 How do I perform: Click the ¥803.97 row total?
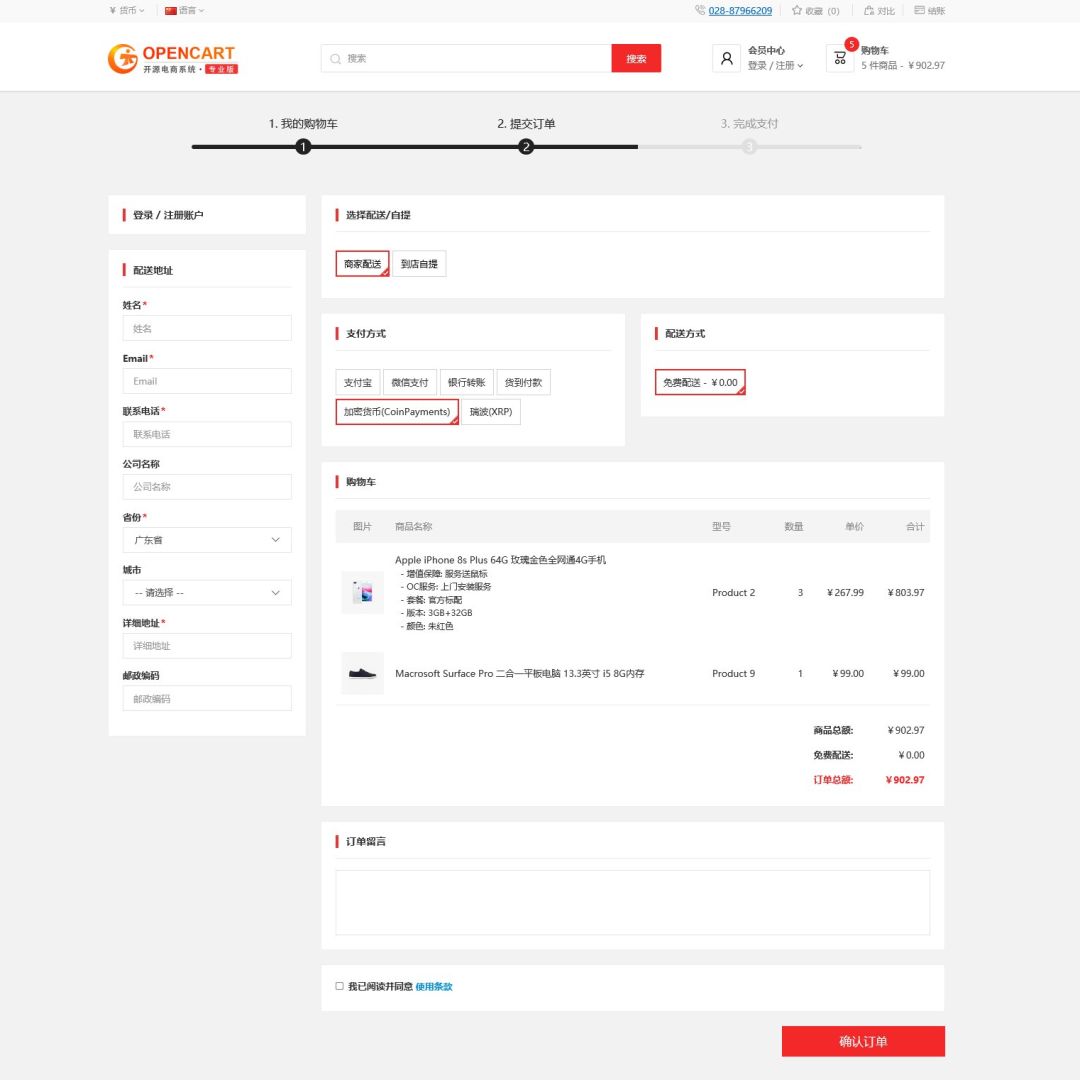point(906,592)
